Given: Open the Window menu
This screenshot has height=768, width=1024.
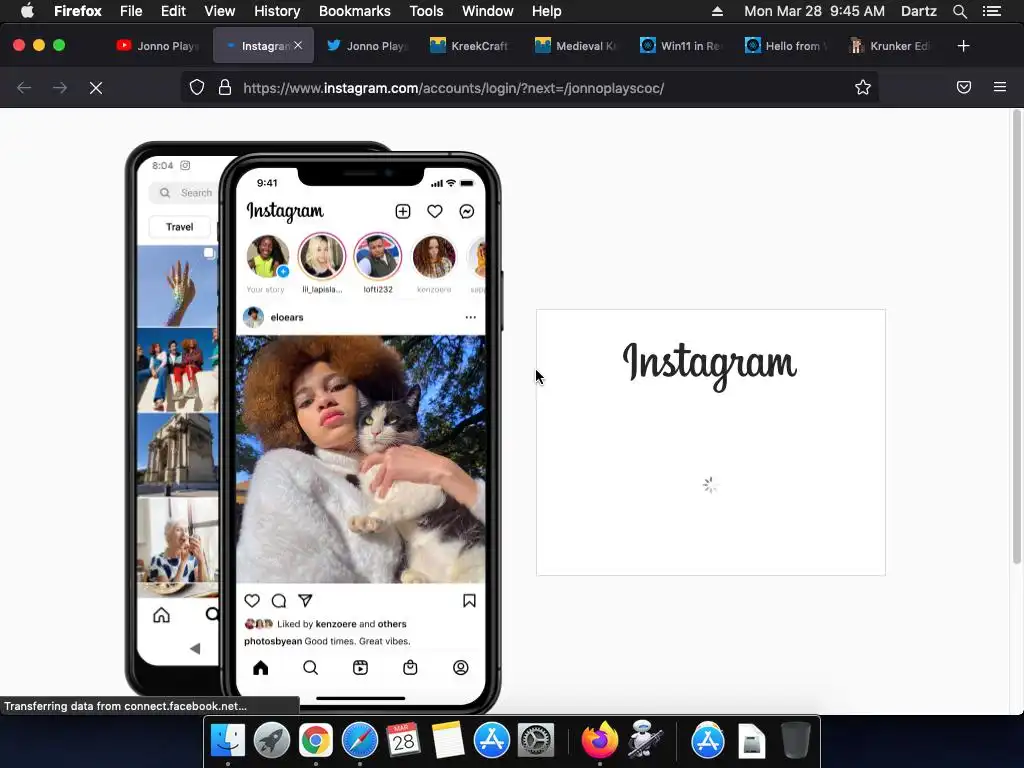Looking at the screenshot, I should click(x=488, y=11).
